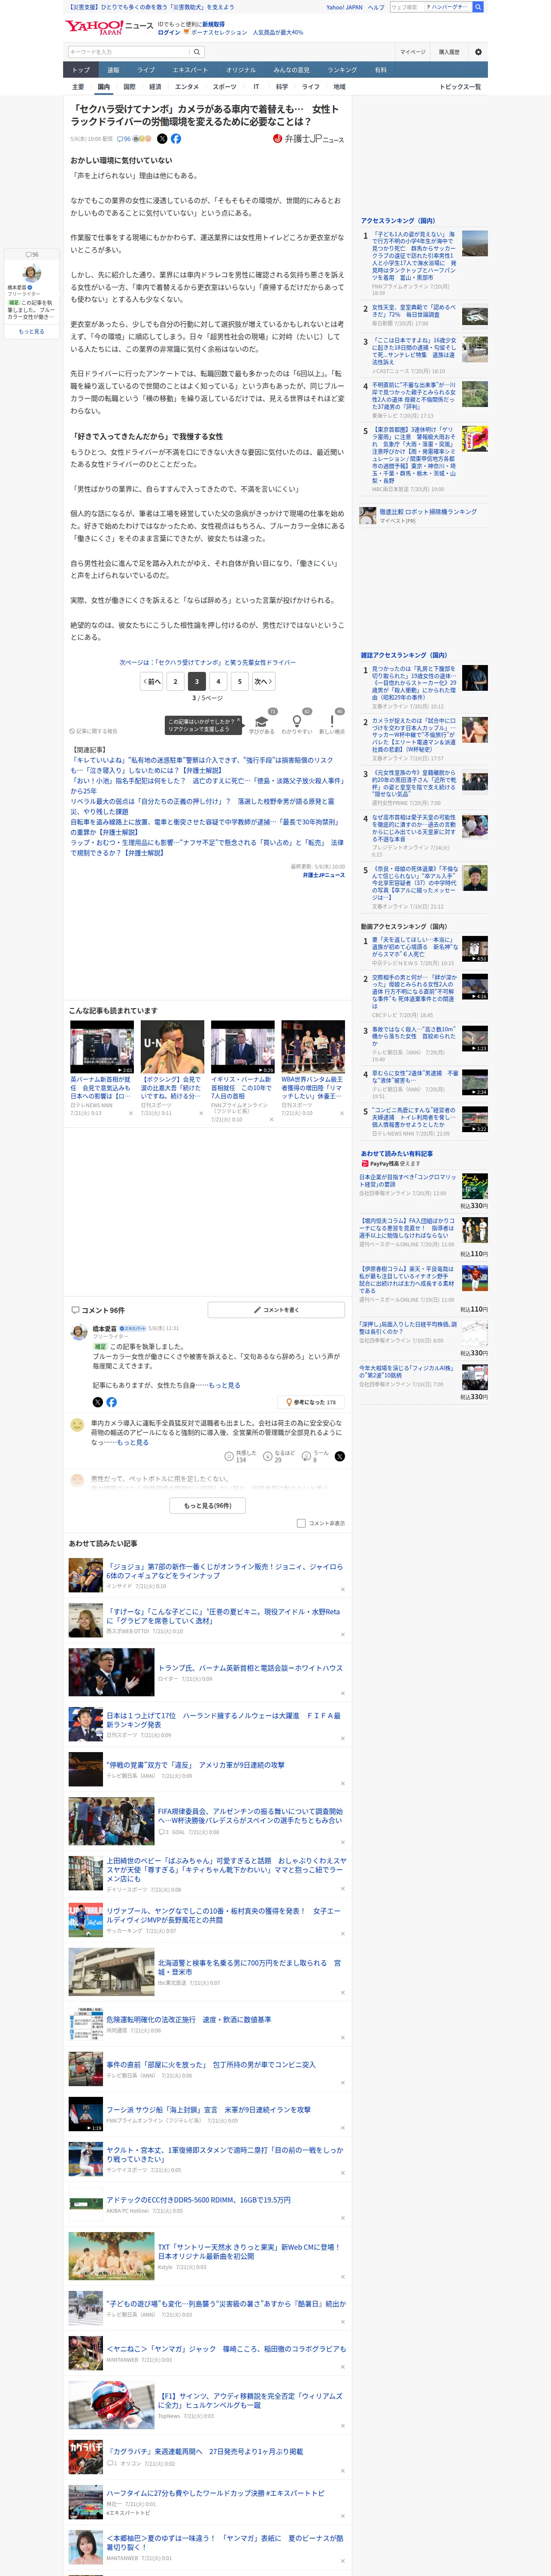
Task: Close the reaction tooltip popup
Action: coord(238,719)
